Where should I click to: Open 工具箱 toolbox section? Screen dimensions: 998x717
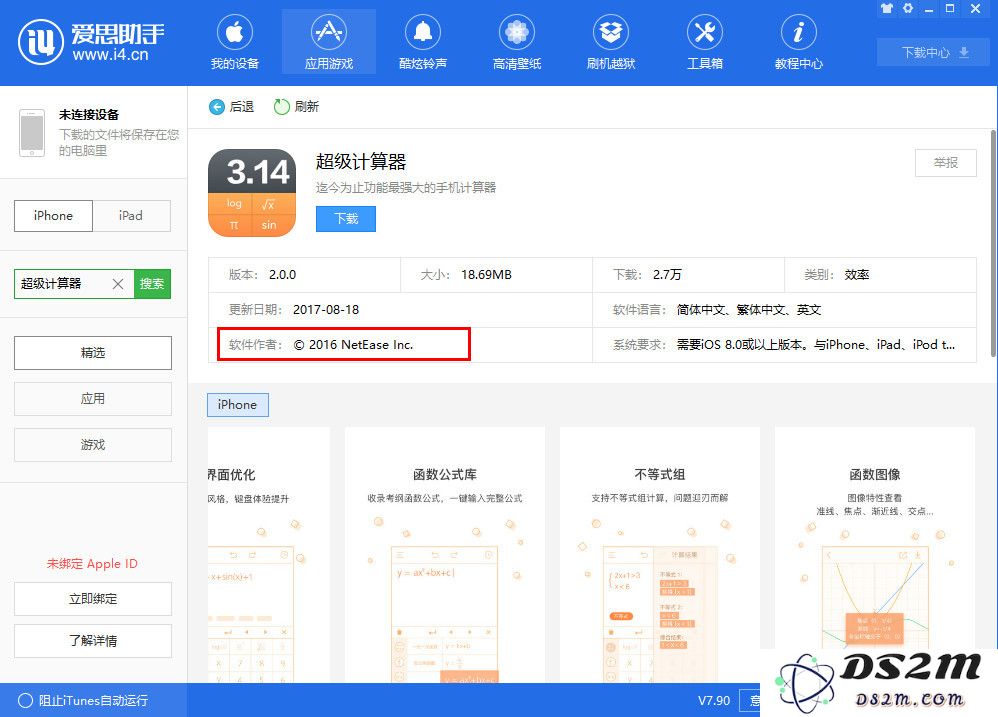pyautogui.click(x=705, y=43)
